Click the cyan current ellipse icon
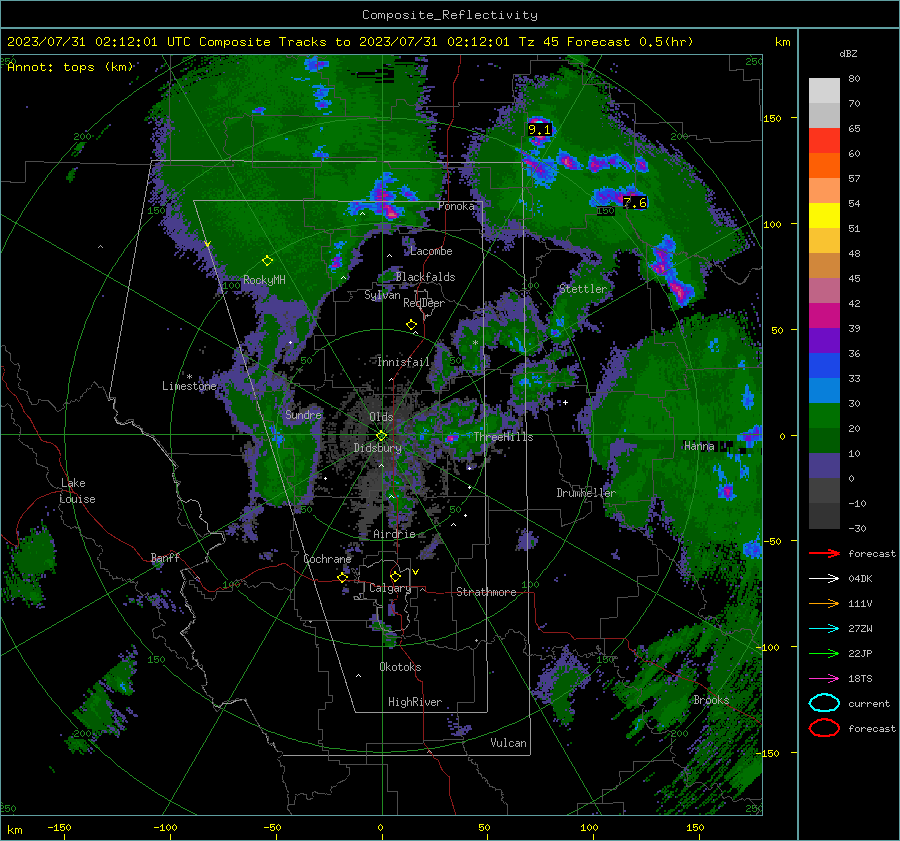This screenshot has height=841, width=900. pos(824,703)
